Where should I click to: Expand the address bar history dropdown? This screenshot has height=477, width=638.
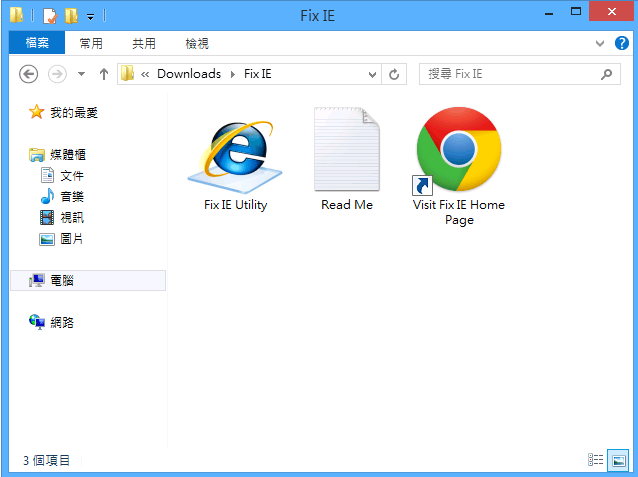[x=372, y=74]
